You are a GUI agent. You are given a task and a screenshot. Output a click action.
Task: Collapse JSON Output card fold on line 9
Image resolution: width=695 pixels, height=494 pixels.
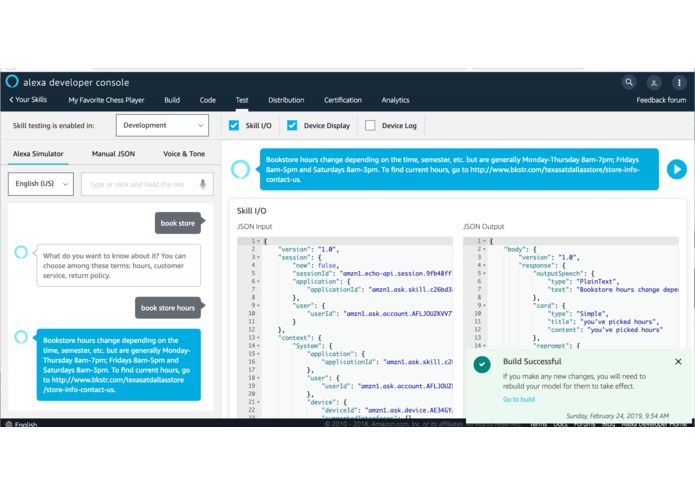point(484,306)
